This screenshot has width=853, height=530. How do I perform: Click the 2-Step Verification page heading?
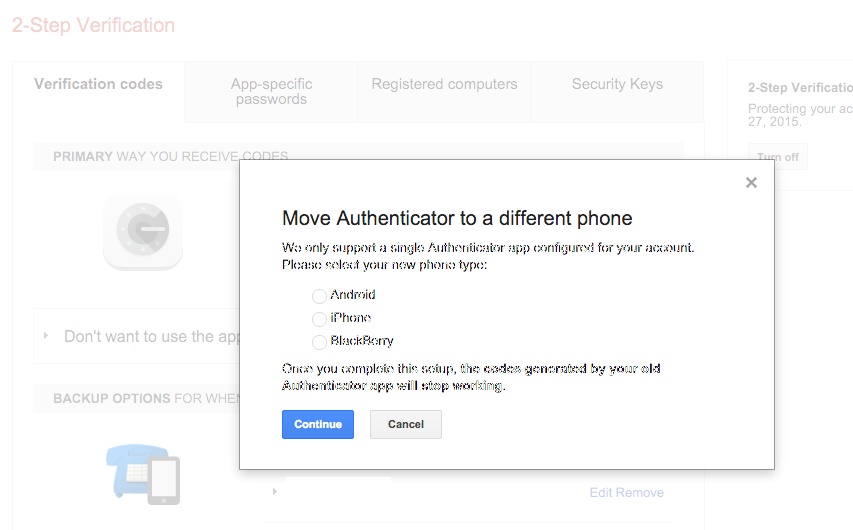point(94,25)
